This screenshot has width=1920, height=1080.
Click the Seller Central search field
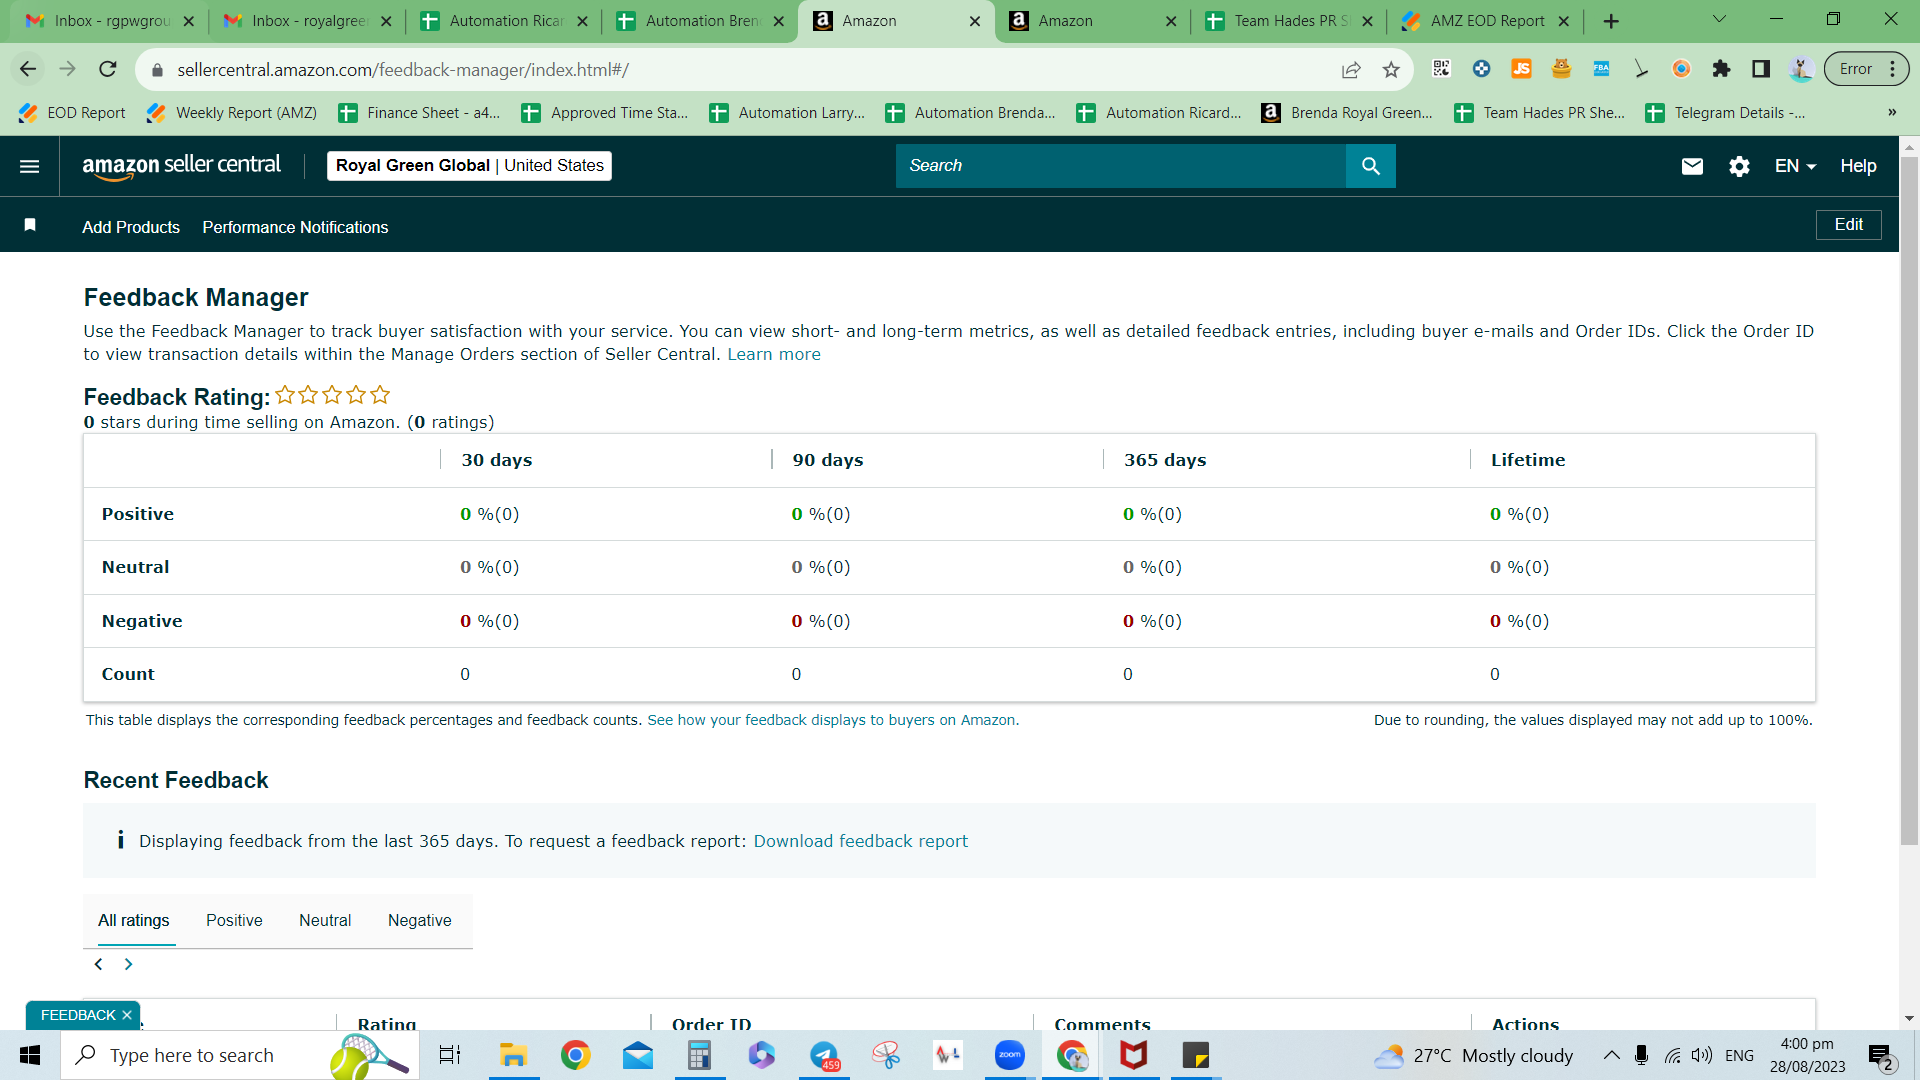(x=1120, y=166)
